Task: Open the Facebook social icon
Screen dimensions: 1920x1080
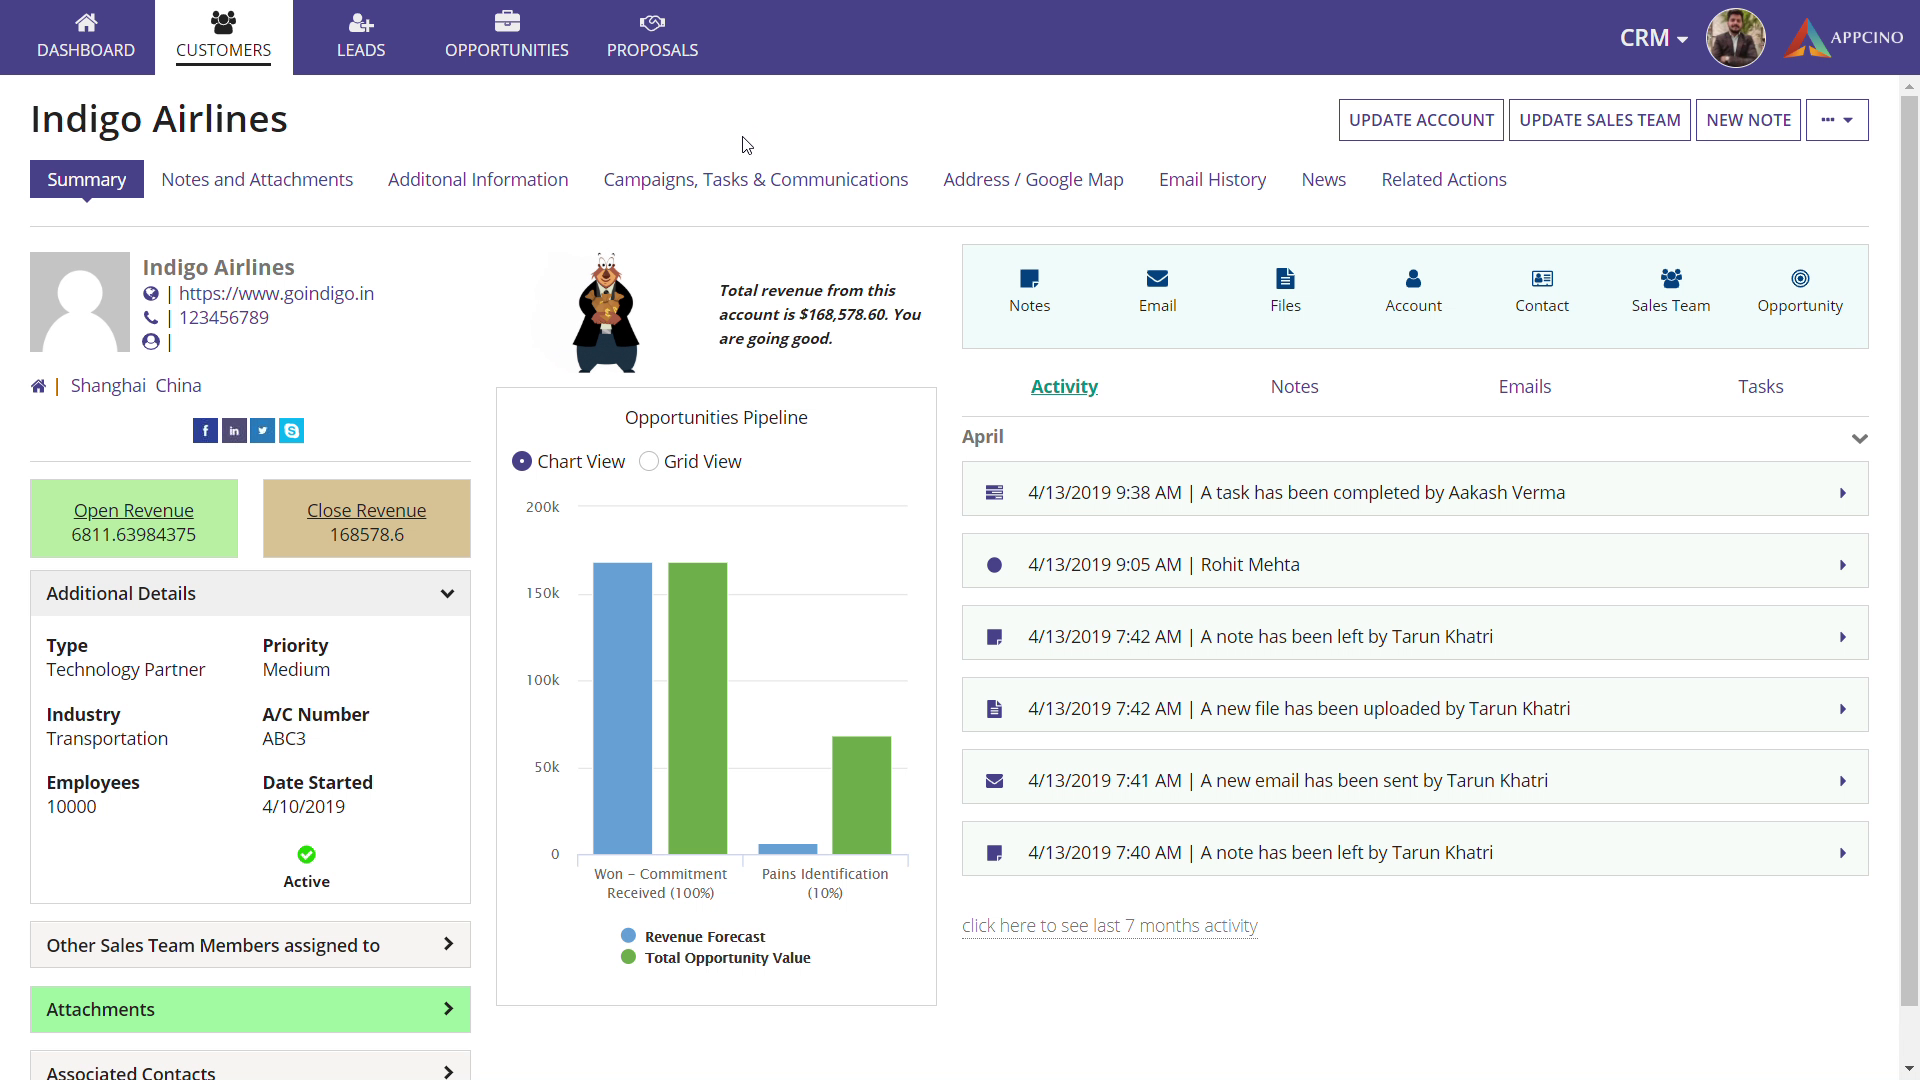Action: coord(205,431)
